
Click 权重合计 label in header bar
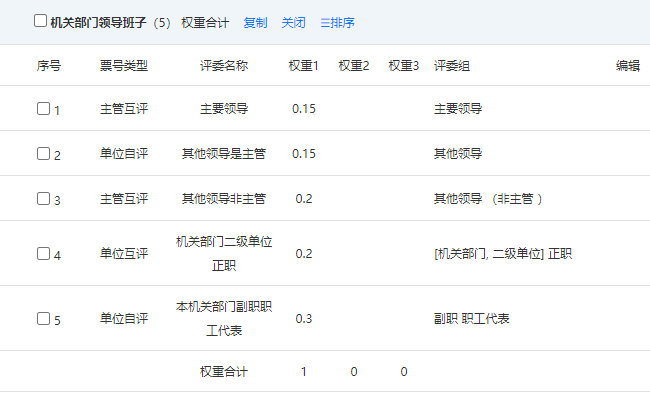tap(205, 22)
